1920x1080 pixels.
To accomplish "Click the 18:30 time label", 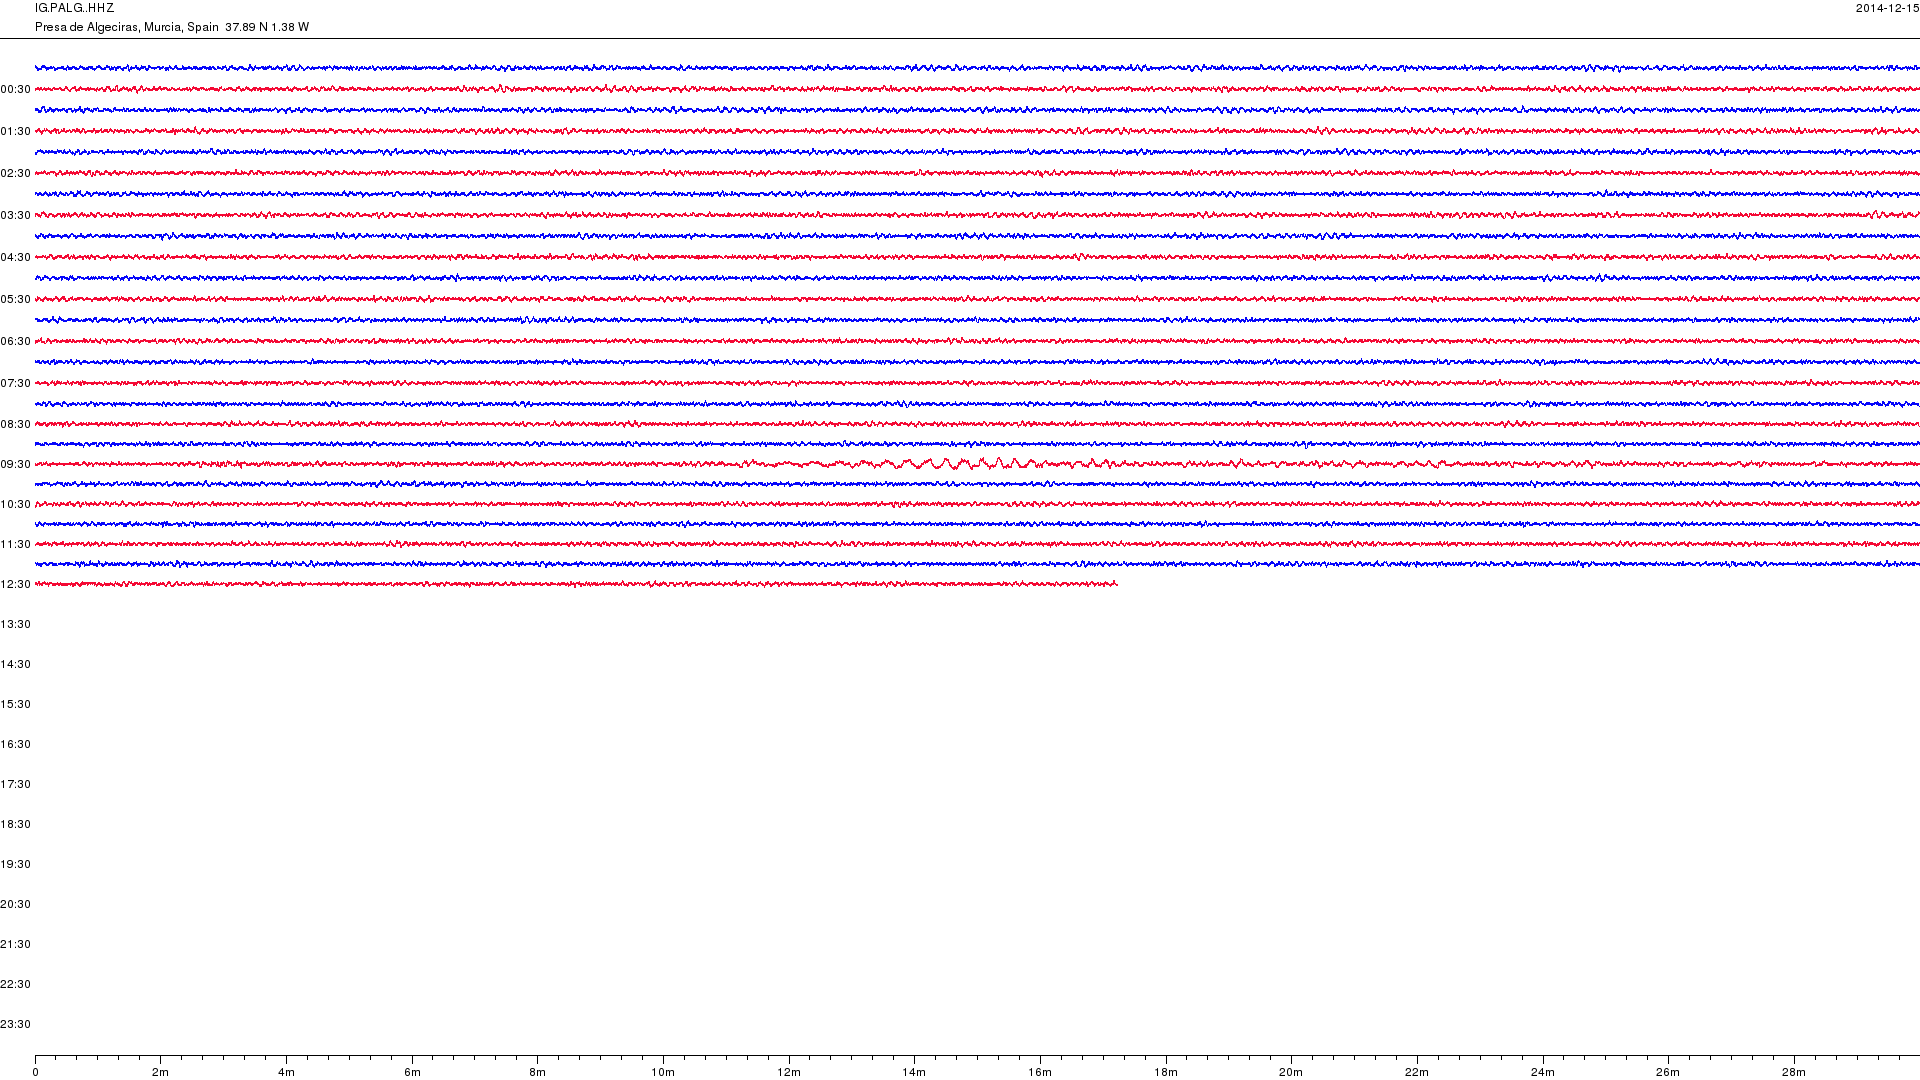I will (15, 824).
